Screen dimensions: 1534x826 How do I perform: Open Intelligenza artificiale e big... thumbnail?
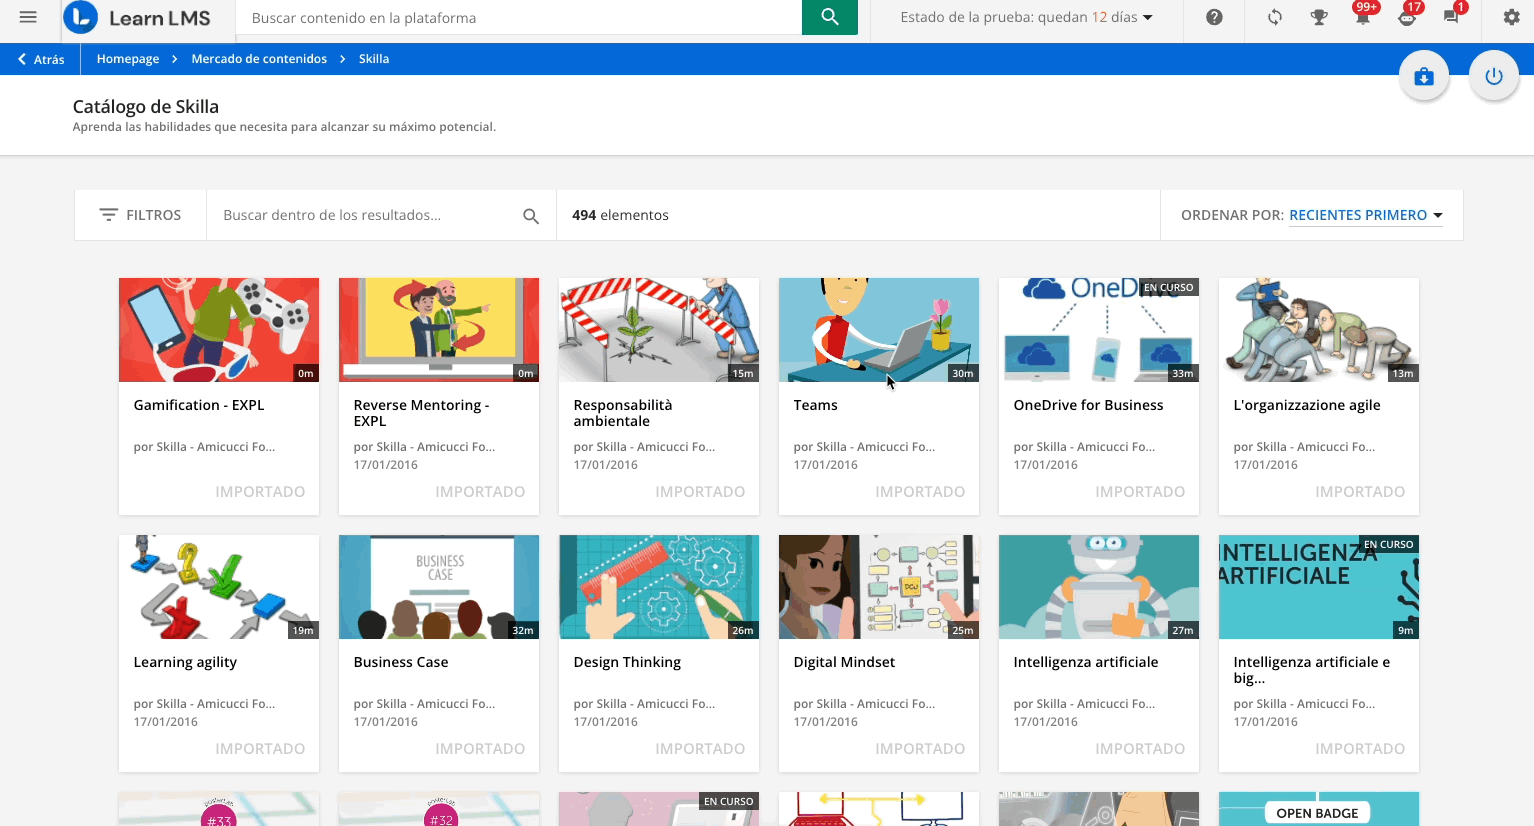pyautogui.click(x=1319, y=587)
